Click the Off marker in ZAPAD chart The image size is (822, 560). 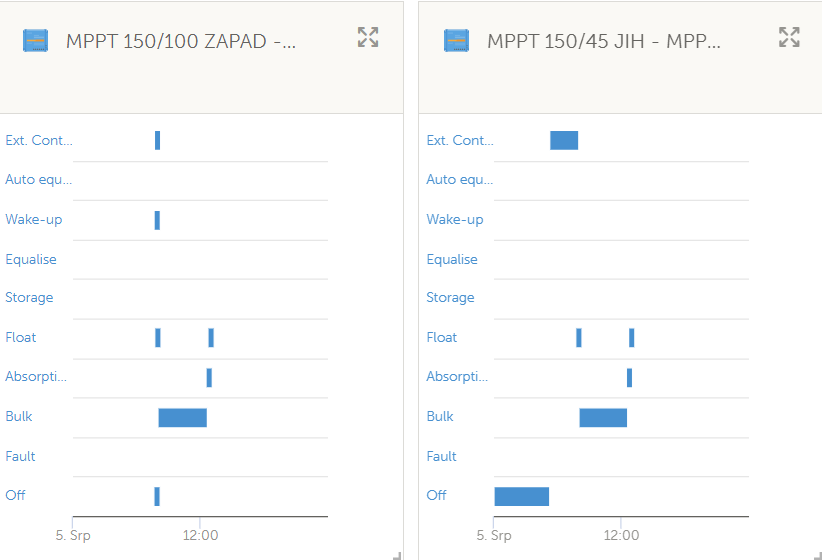point(157,497)
